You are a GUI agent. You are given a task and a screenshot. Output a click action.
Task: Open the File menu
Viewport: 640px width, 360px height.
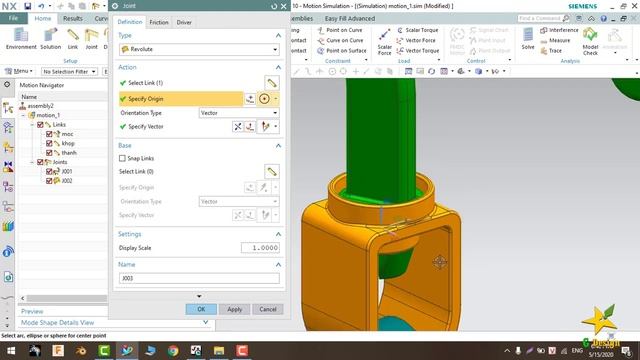(13, 18)
